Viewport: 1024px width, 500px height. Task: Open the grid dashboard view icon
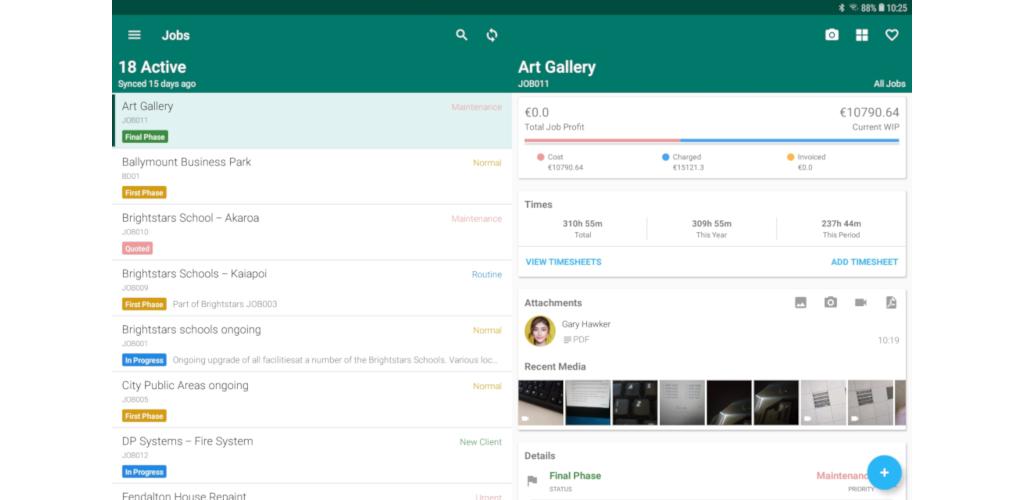pos(862,35)
